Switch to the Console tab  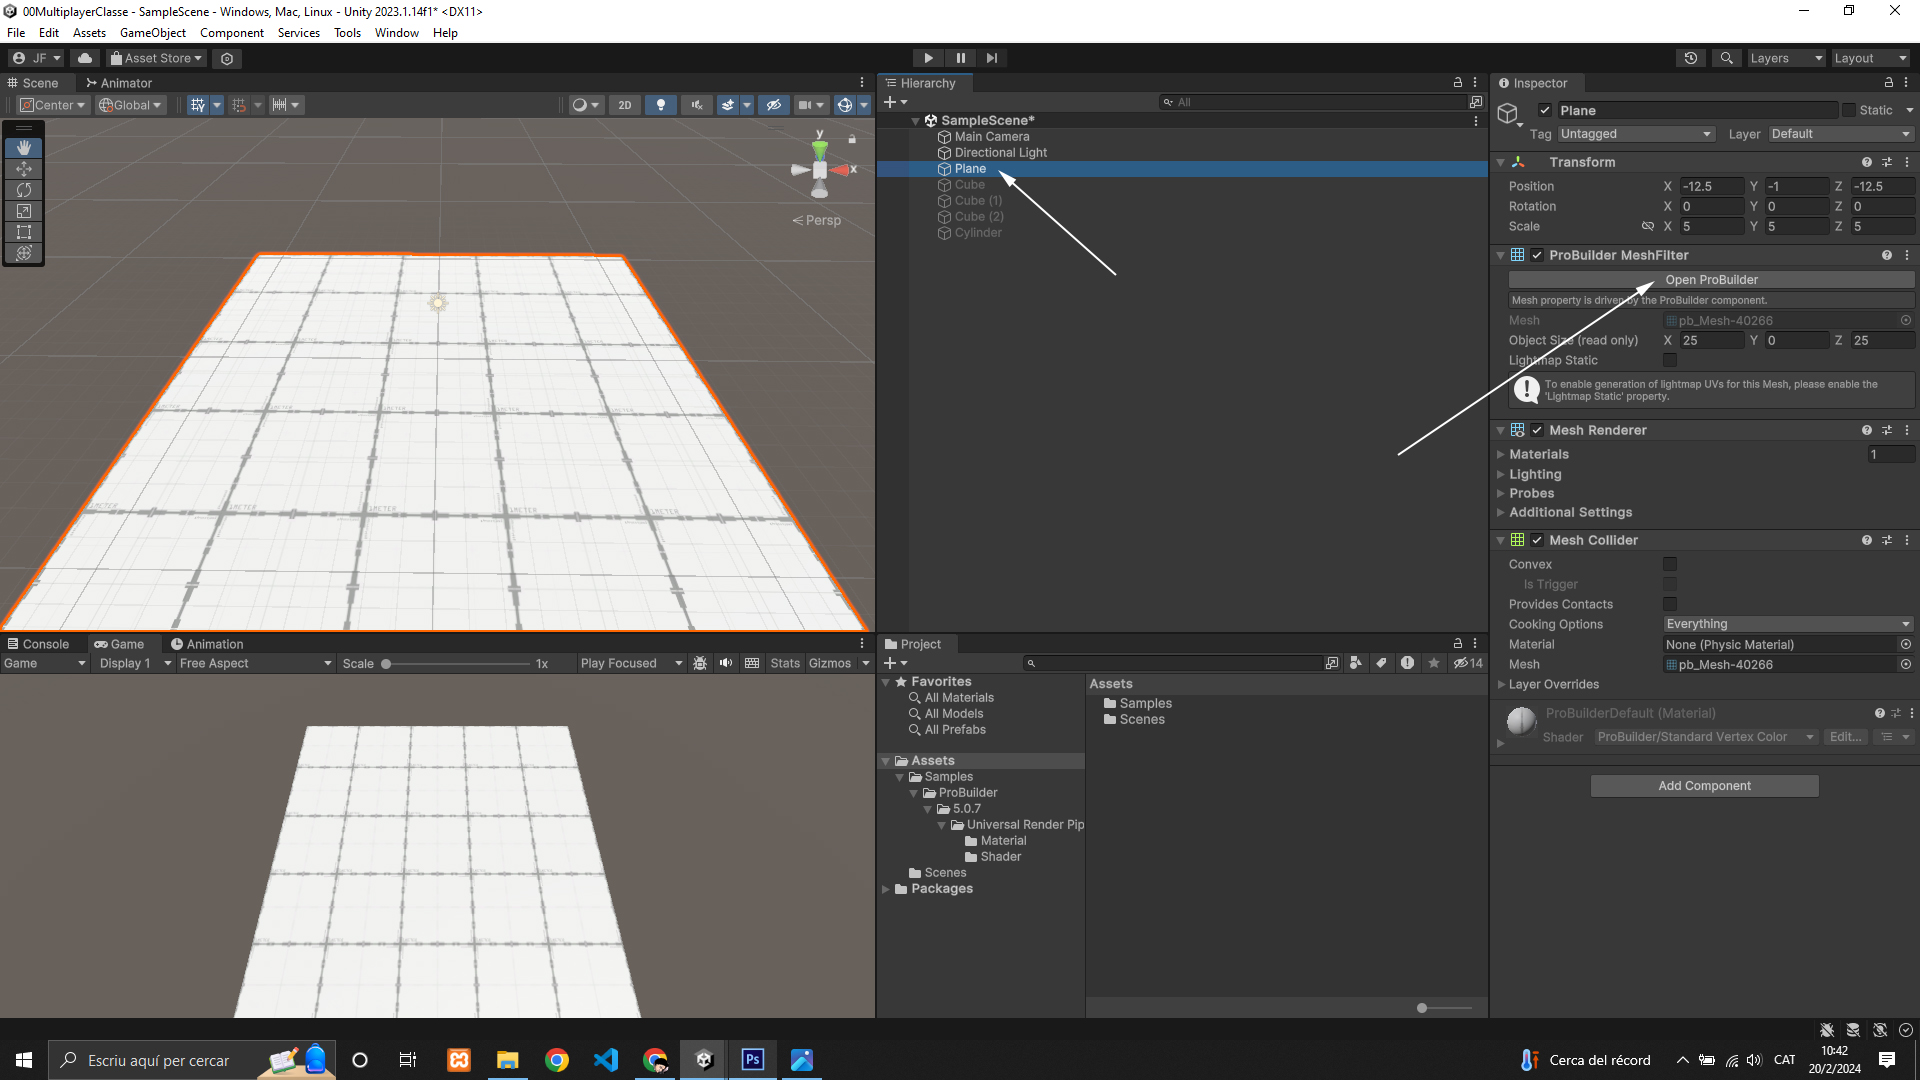pos(38,644)
